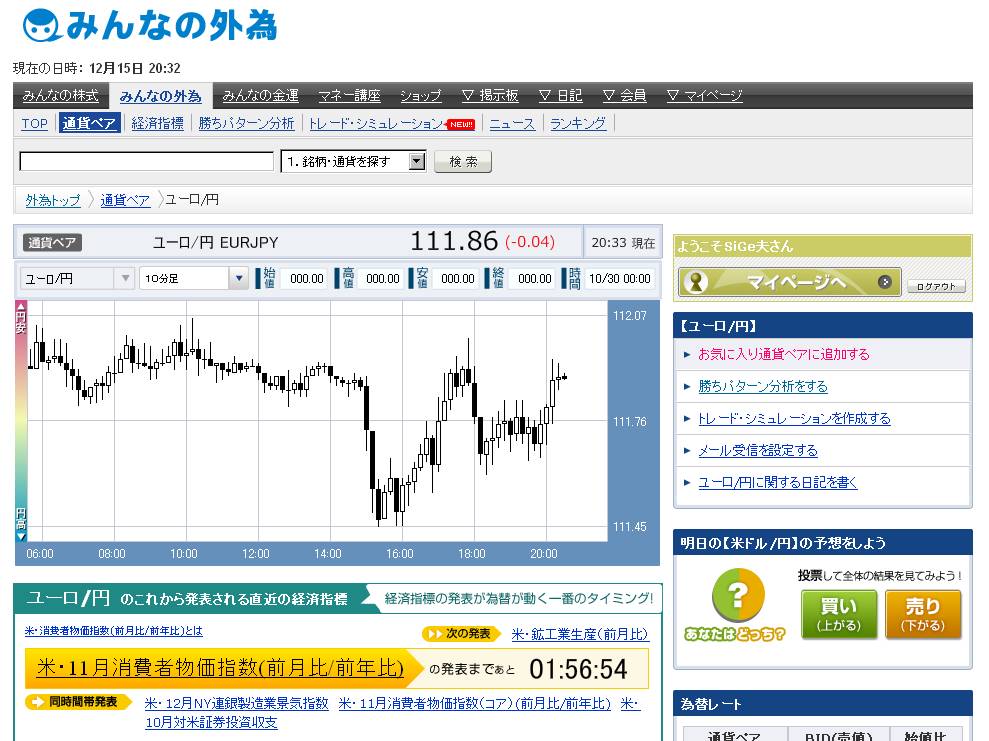Open 経済指標 sub-navigation link

pos(158,123)
